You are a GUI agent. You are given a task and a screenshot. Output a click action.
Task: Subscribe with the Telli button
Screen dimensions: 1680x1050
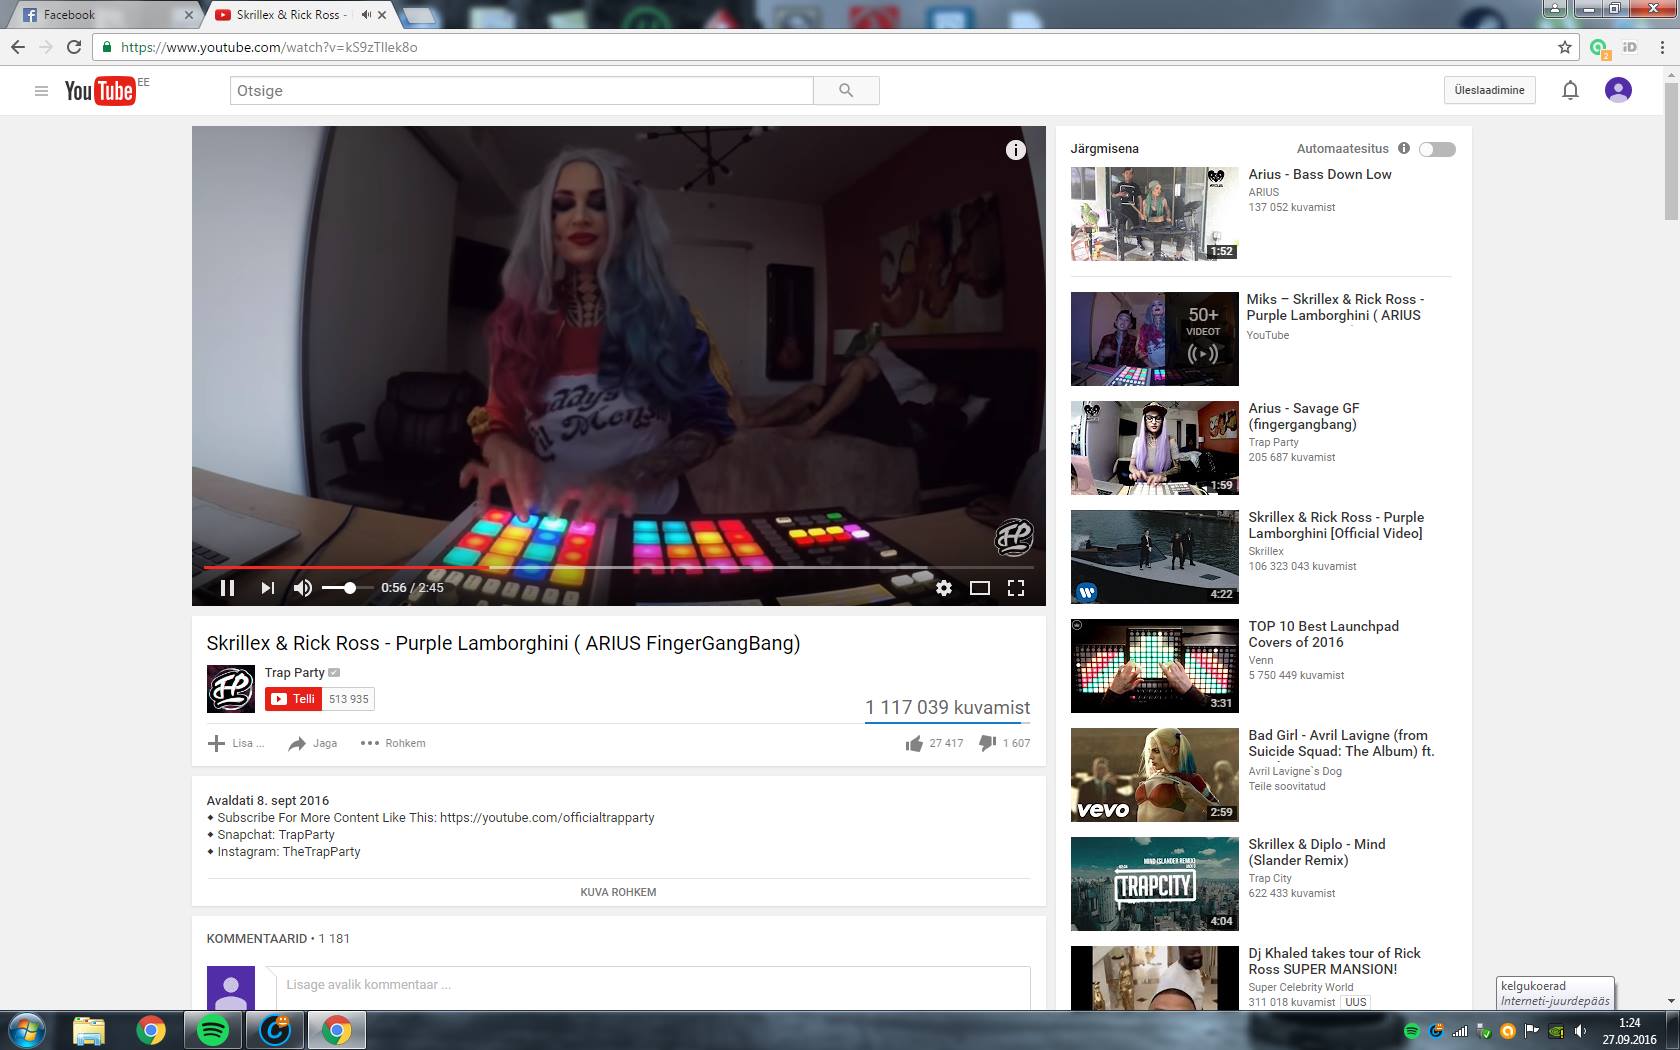pos(293,699)
